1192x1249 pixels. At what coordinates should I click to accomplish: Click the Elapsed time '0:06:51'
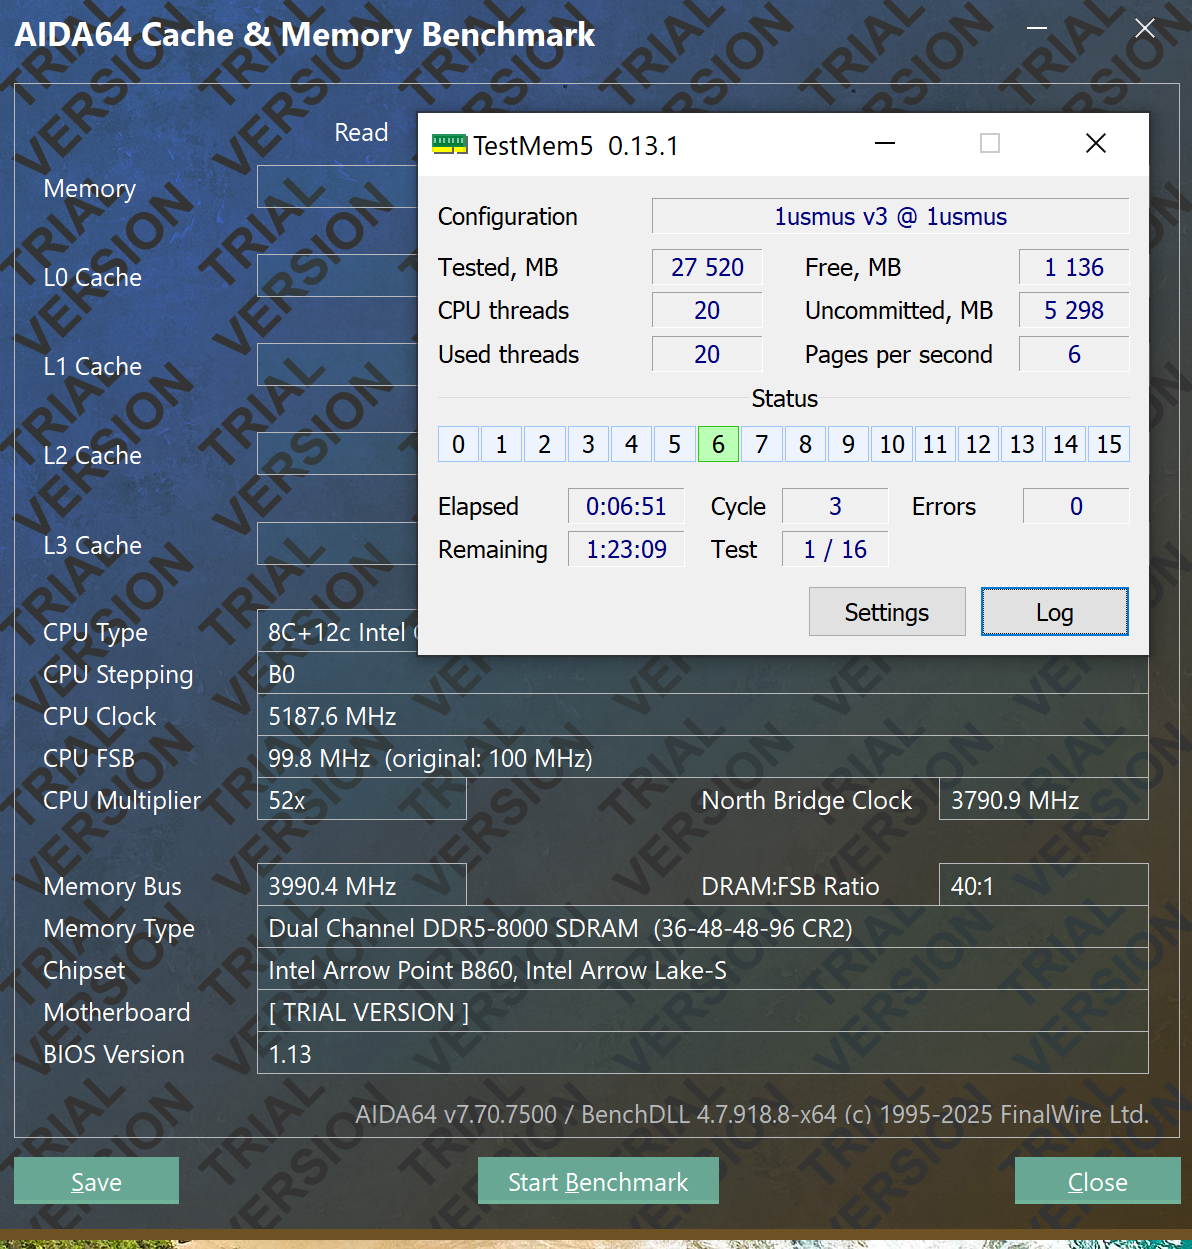click(626, 506)
